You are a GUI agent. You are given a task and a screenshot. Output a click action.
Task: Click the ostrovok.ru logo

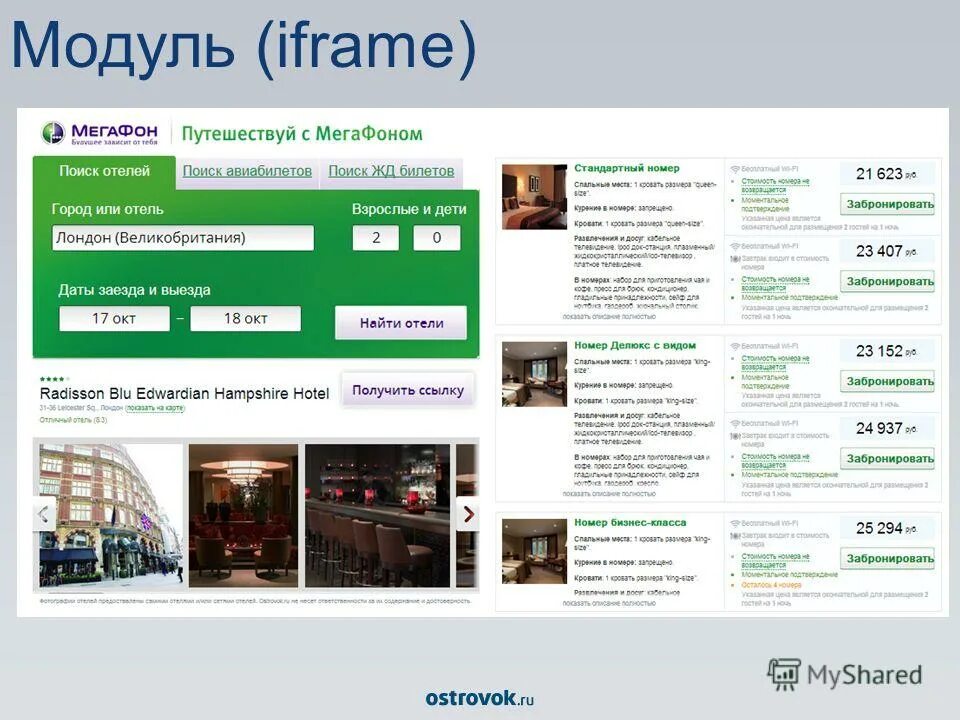[479, 698]
